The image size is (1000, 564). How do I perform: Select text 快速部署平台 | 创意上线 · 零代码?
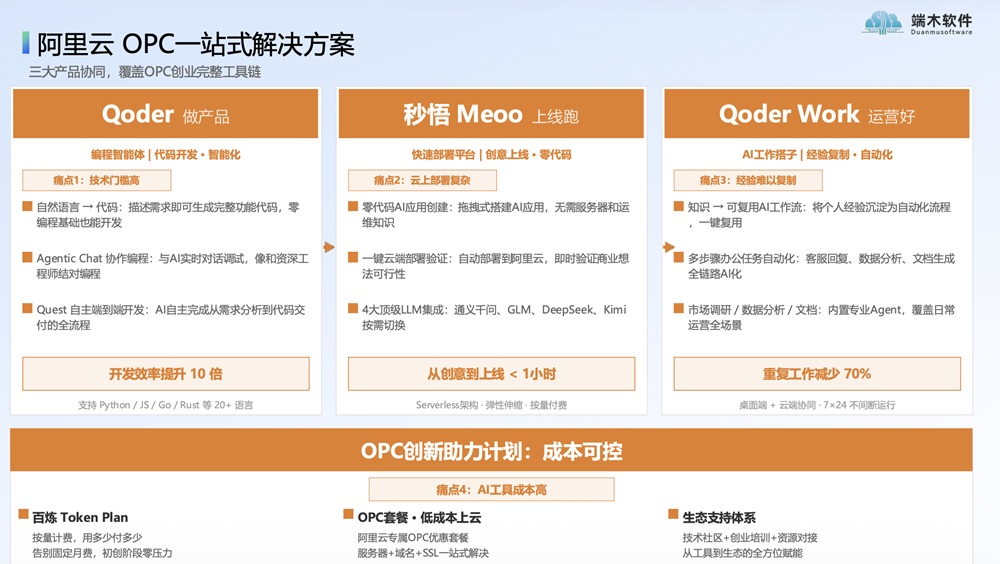coord(491,154)
